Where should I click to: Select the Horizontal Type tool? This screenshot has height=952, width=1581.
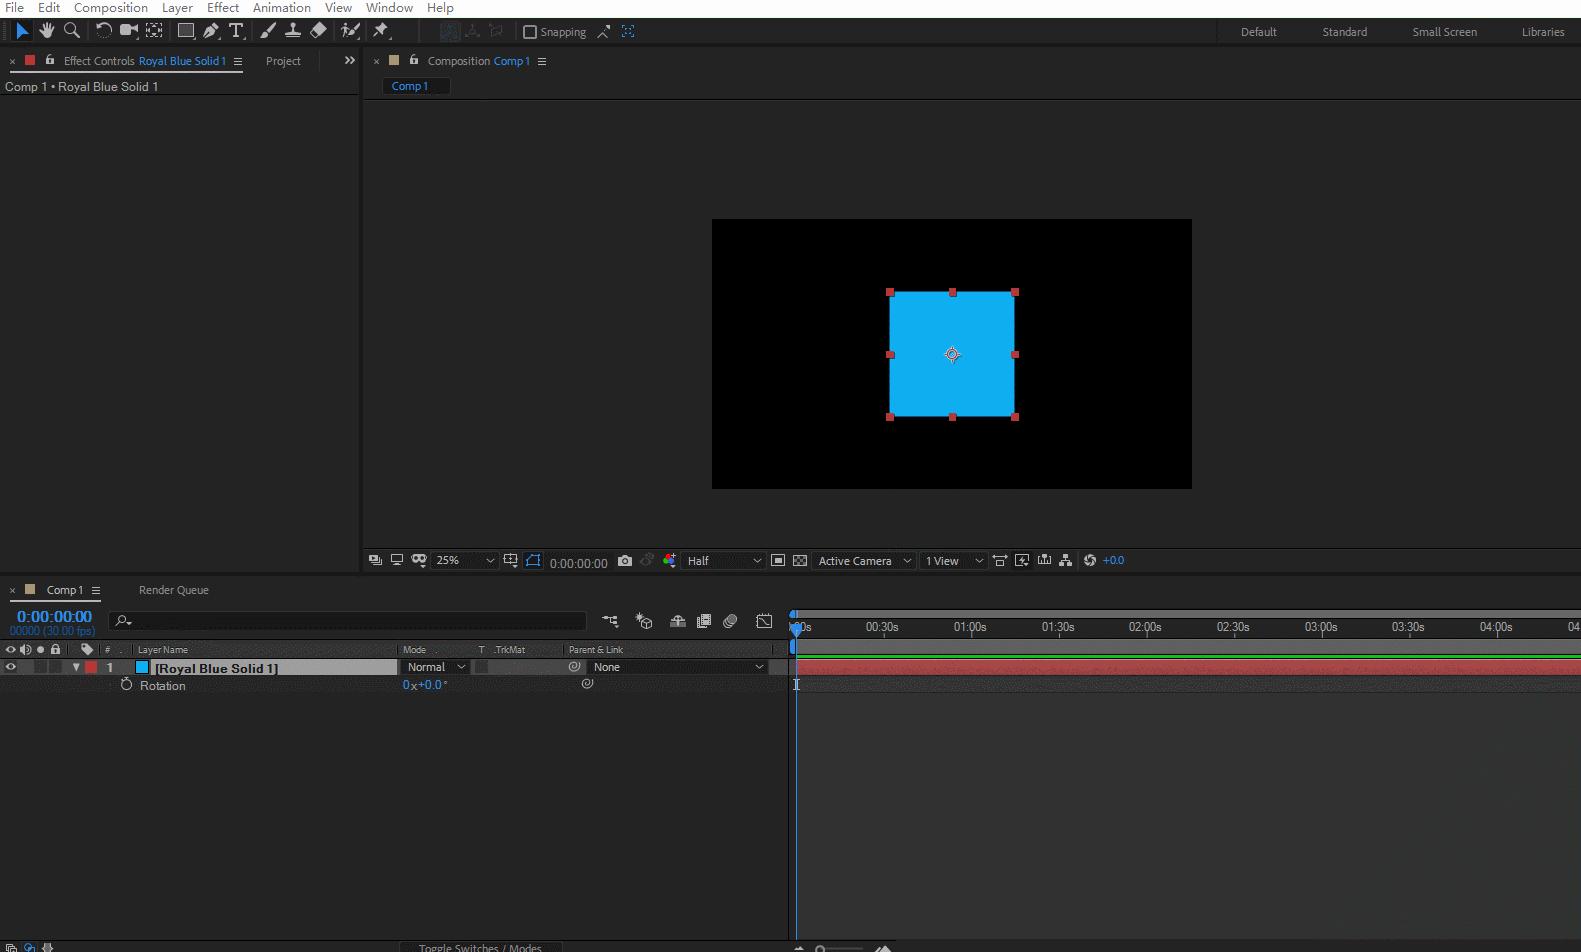[236, 31]
